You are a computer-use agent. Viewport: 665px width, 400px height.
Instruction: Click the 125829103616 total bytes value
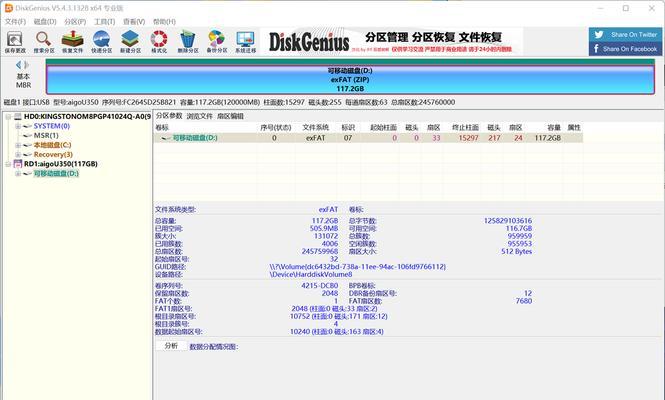pyautogui.click(x=508, y=221)
